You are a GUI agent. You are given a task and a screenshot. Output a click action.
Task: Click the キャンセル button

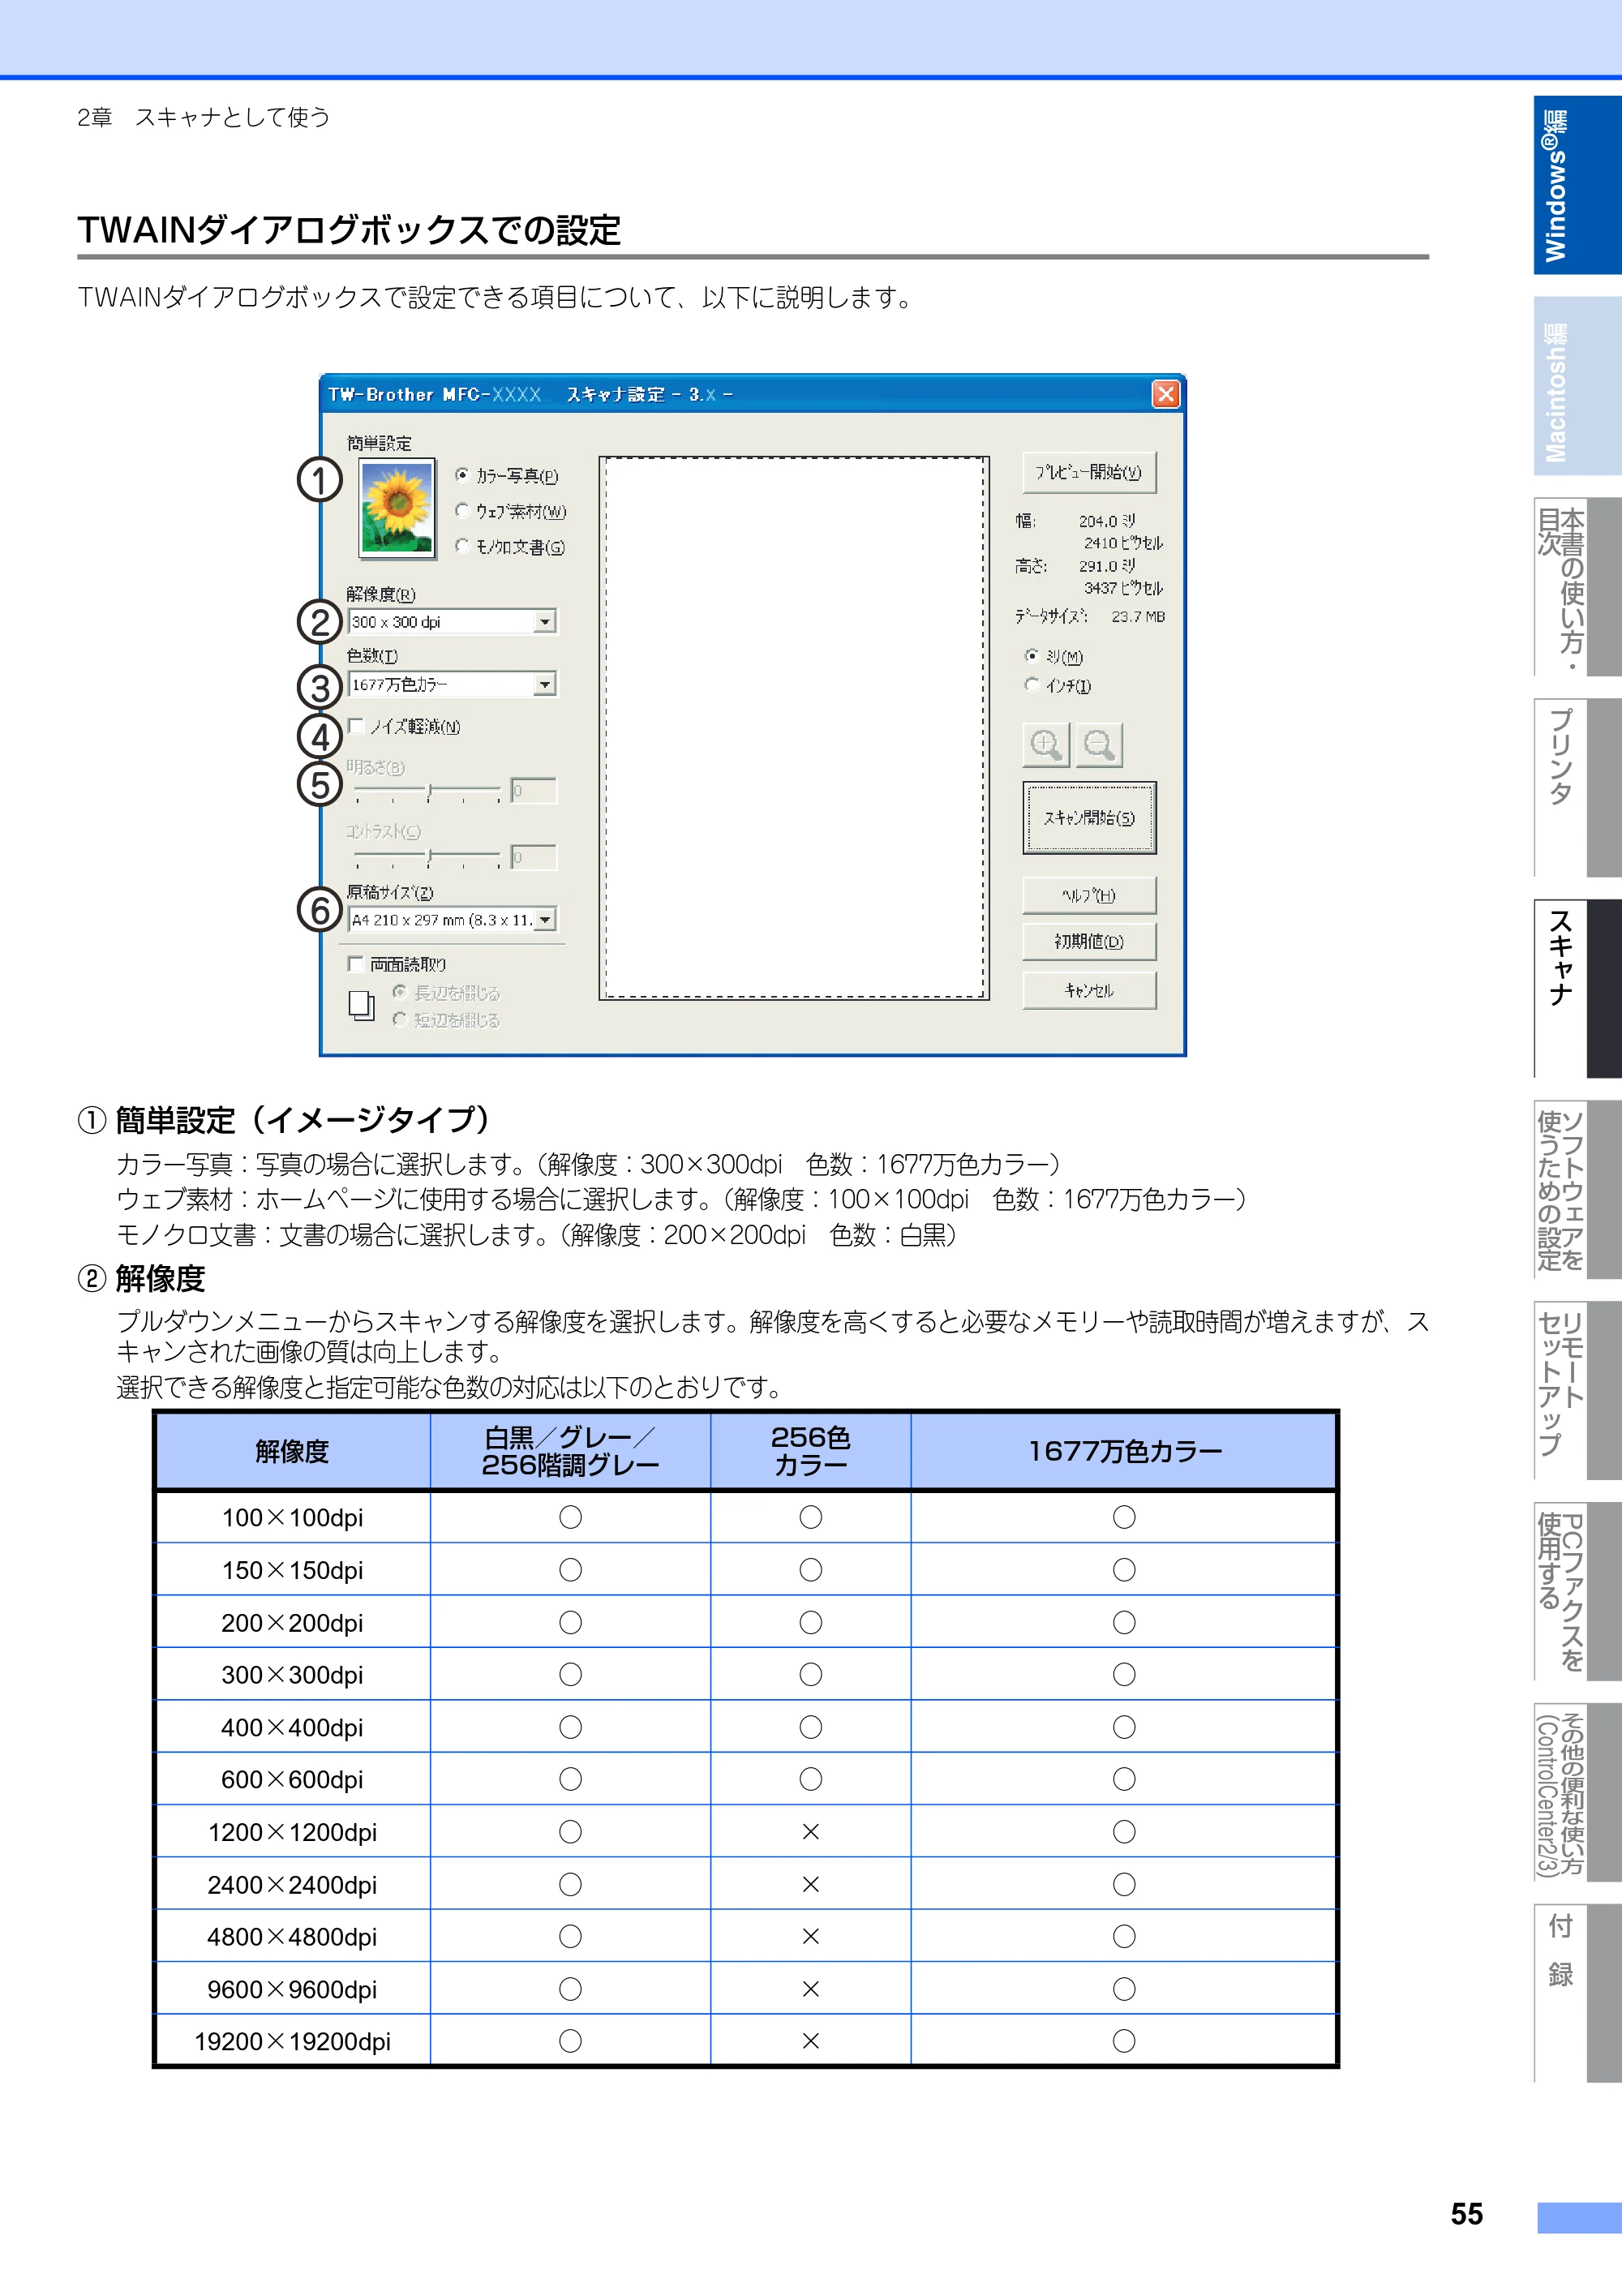pyautogui.click(x=1089, y=990)
